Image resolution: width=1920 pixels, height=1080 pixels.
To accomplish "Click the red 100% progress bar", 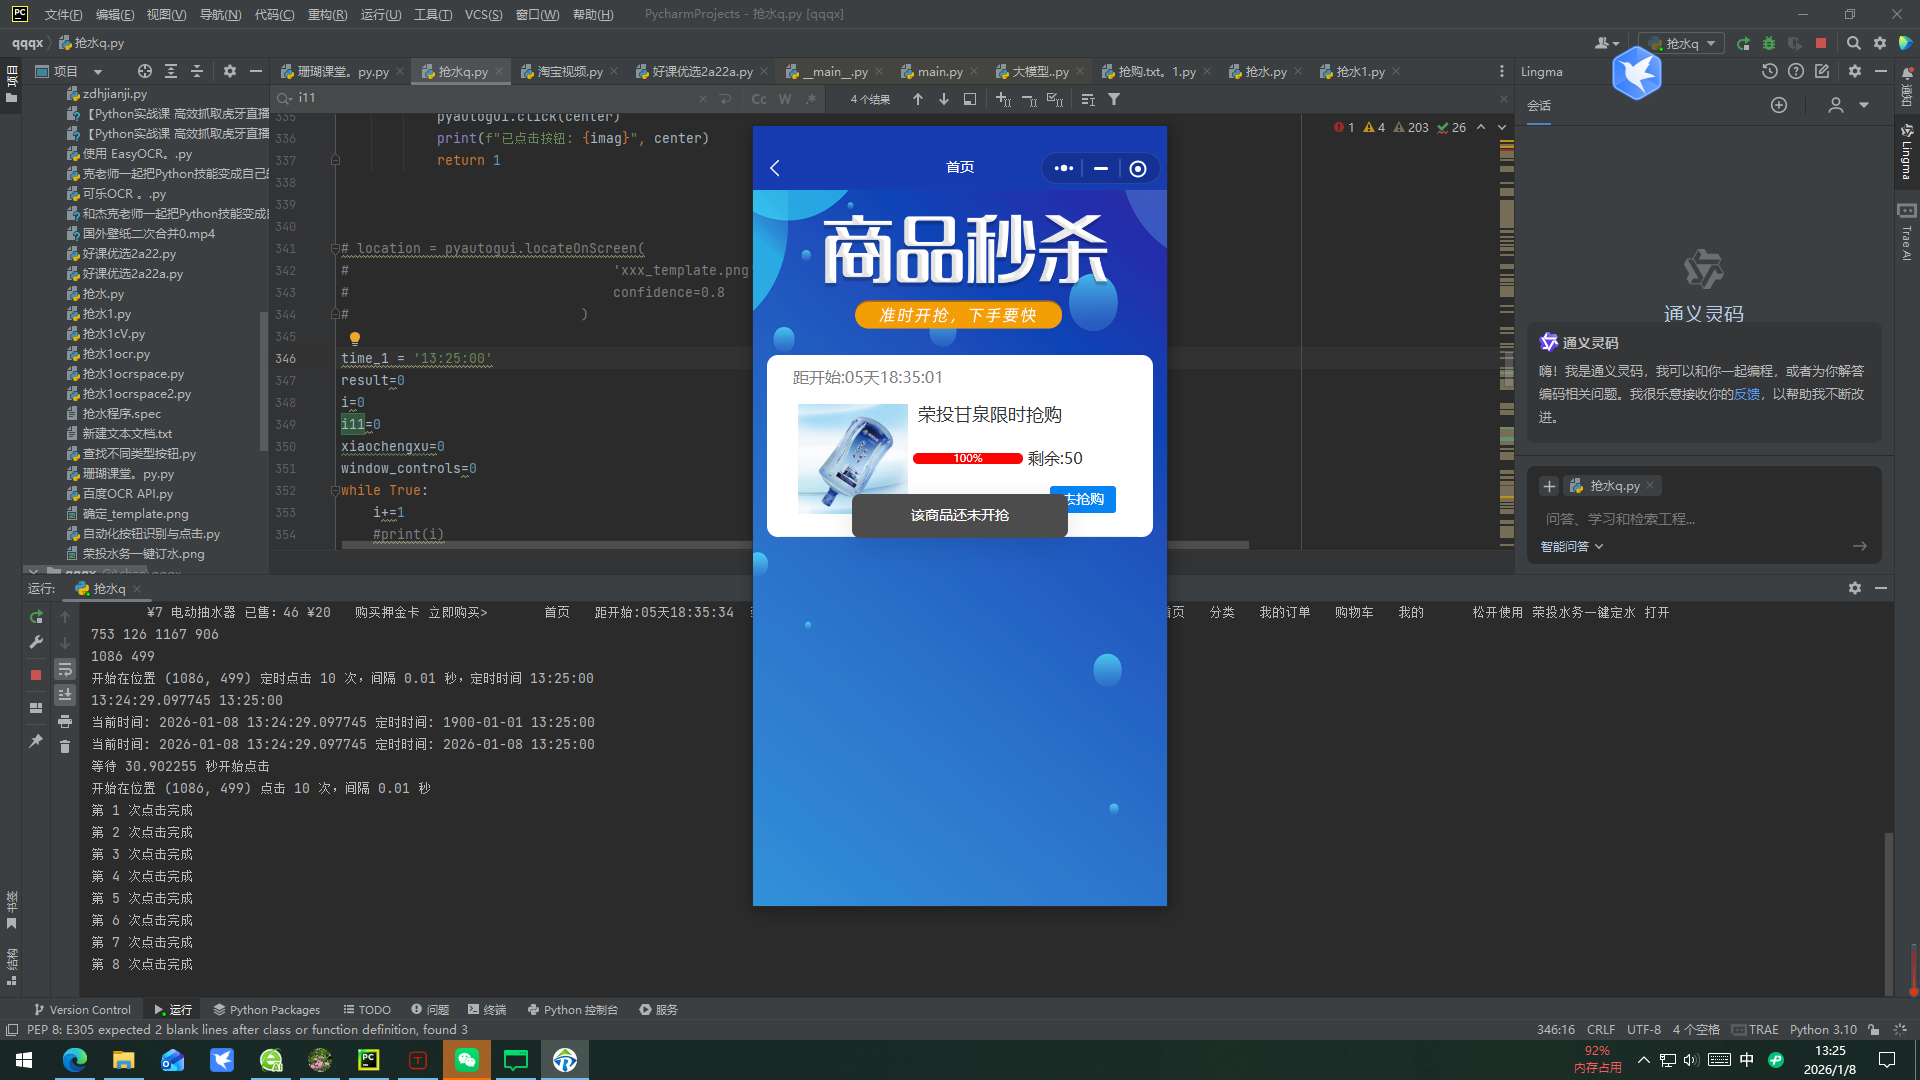I will 967,458.
